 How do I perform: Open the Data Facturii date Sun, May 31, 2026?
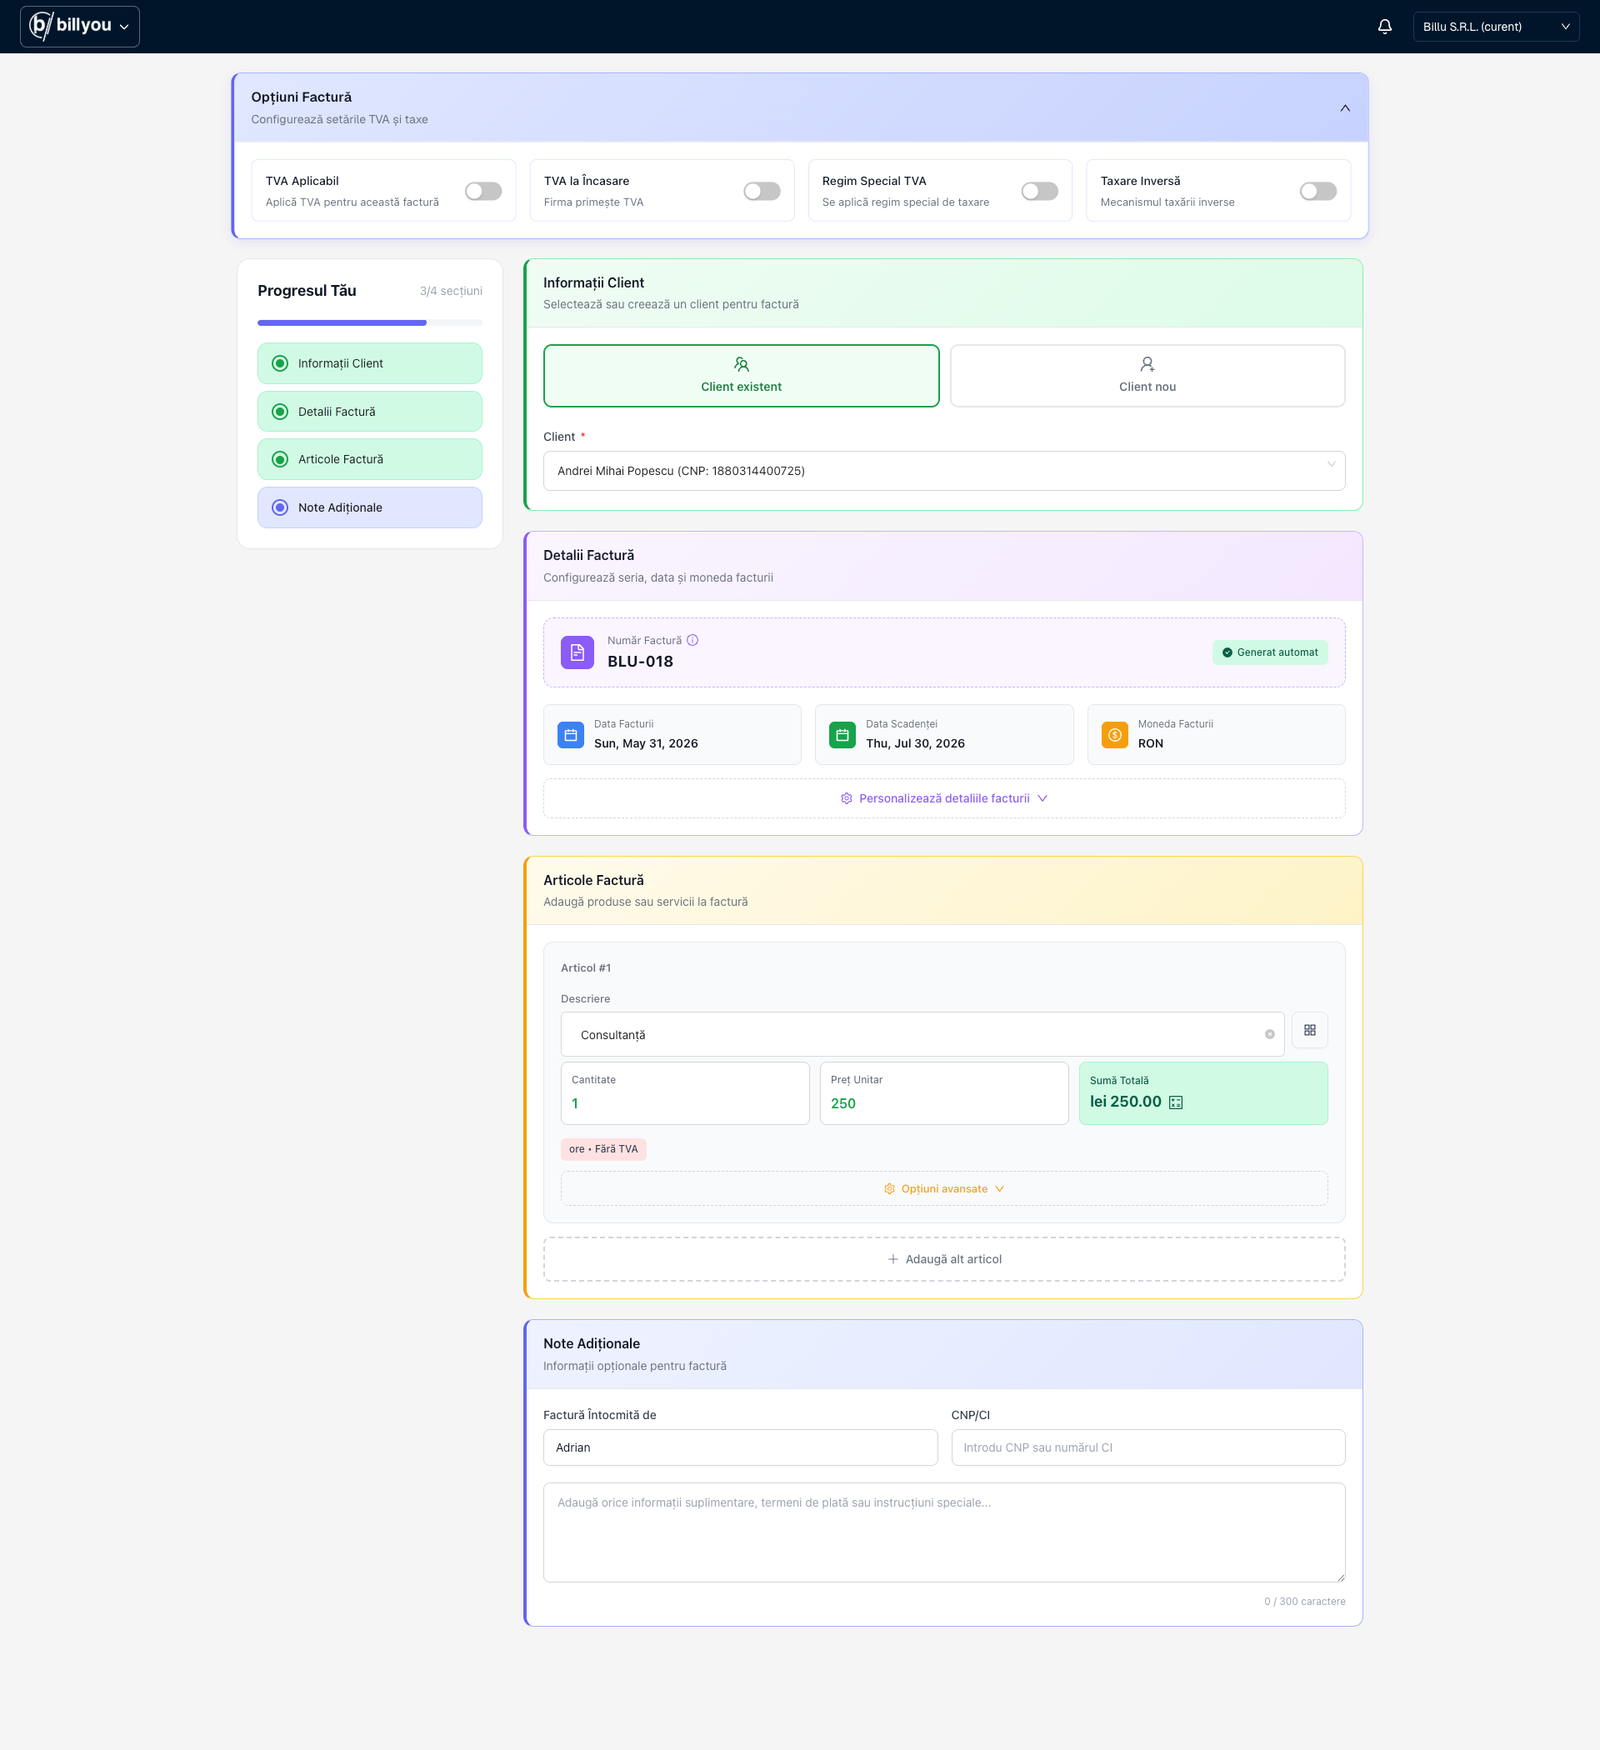coord(672,735)
